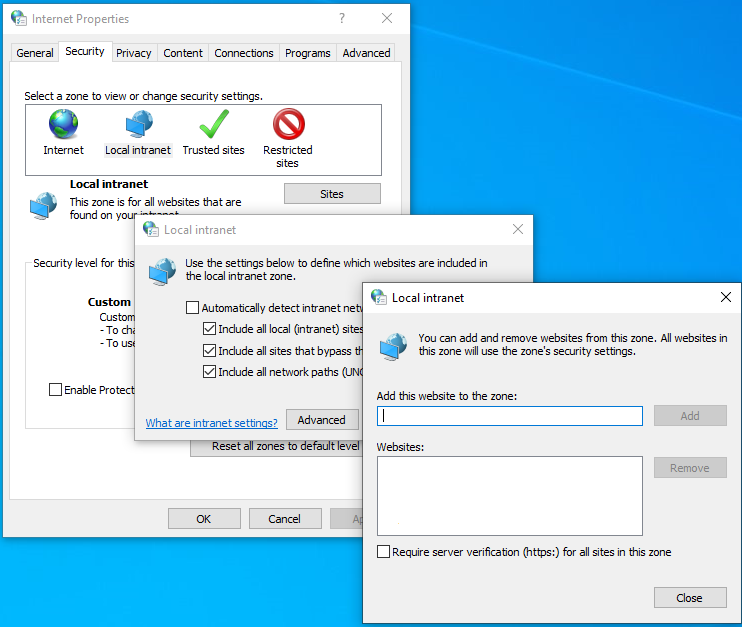This screenshot has height=627, width=742.
Task: Switch to the Privacy tab
Action: [133, 53]
